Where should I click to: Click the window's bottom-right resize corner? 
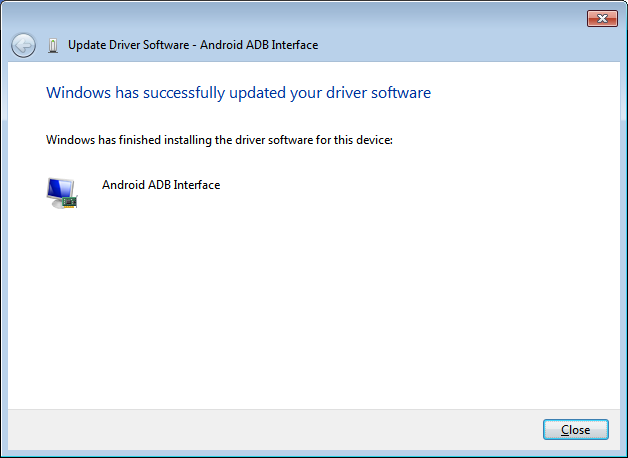623,453
